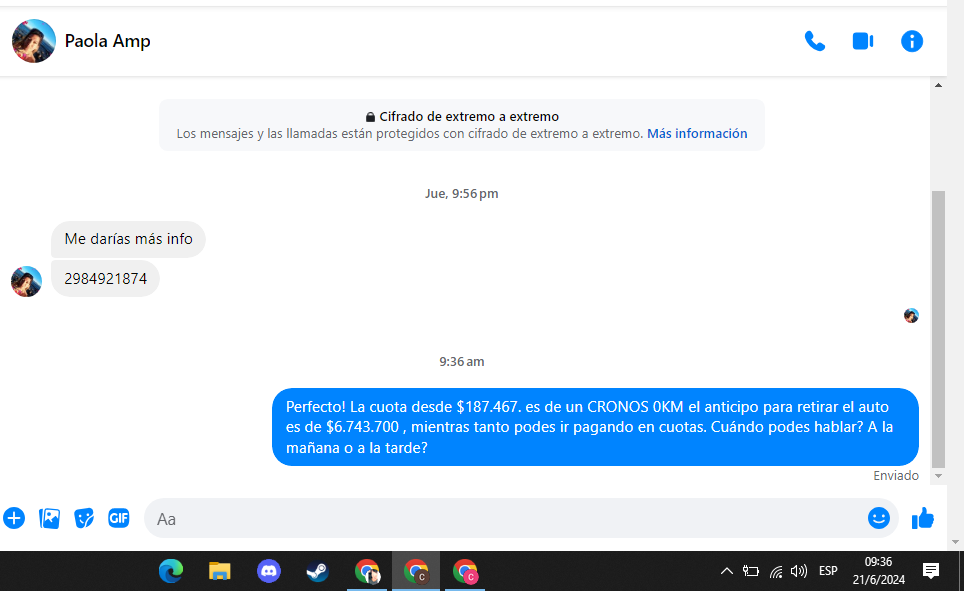Open the Más información link

pos(697,133)
